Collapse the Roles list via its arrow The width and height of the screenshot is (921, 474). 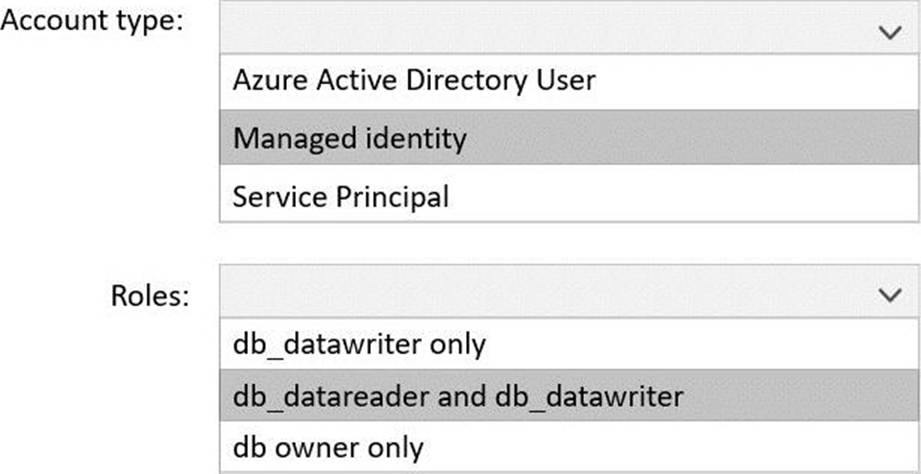(889, 295)
